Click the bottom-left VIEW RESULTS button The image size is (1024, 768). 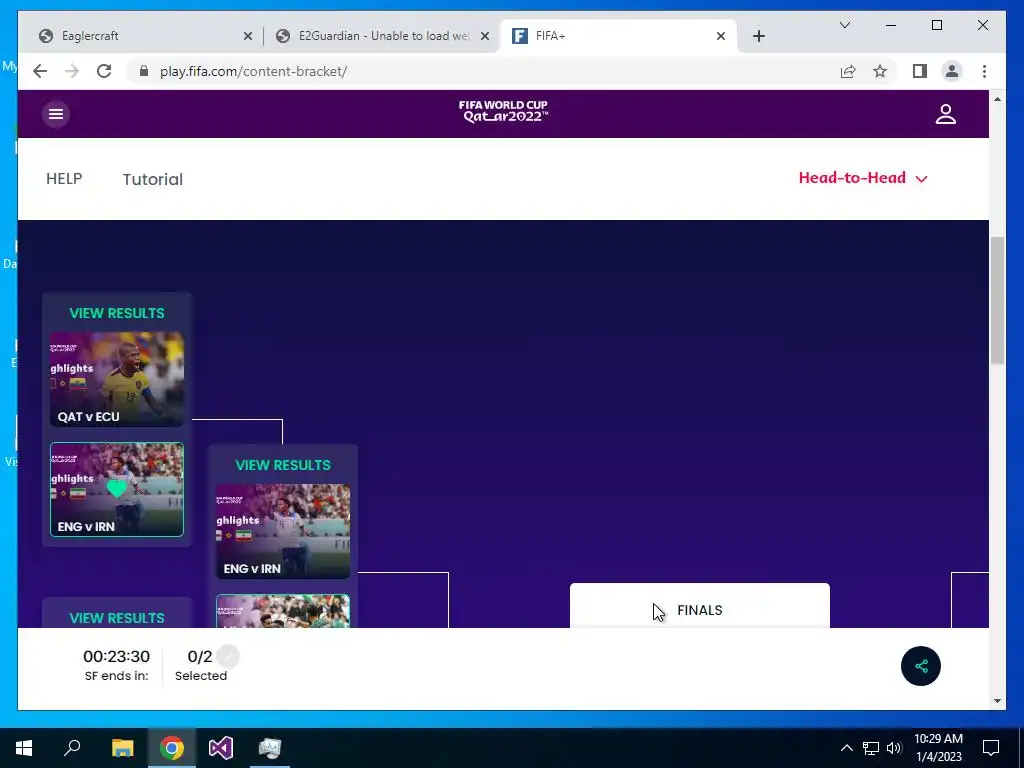[117, 618]
